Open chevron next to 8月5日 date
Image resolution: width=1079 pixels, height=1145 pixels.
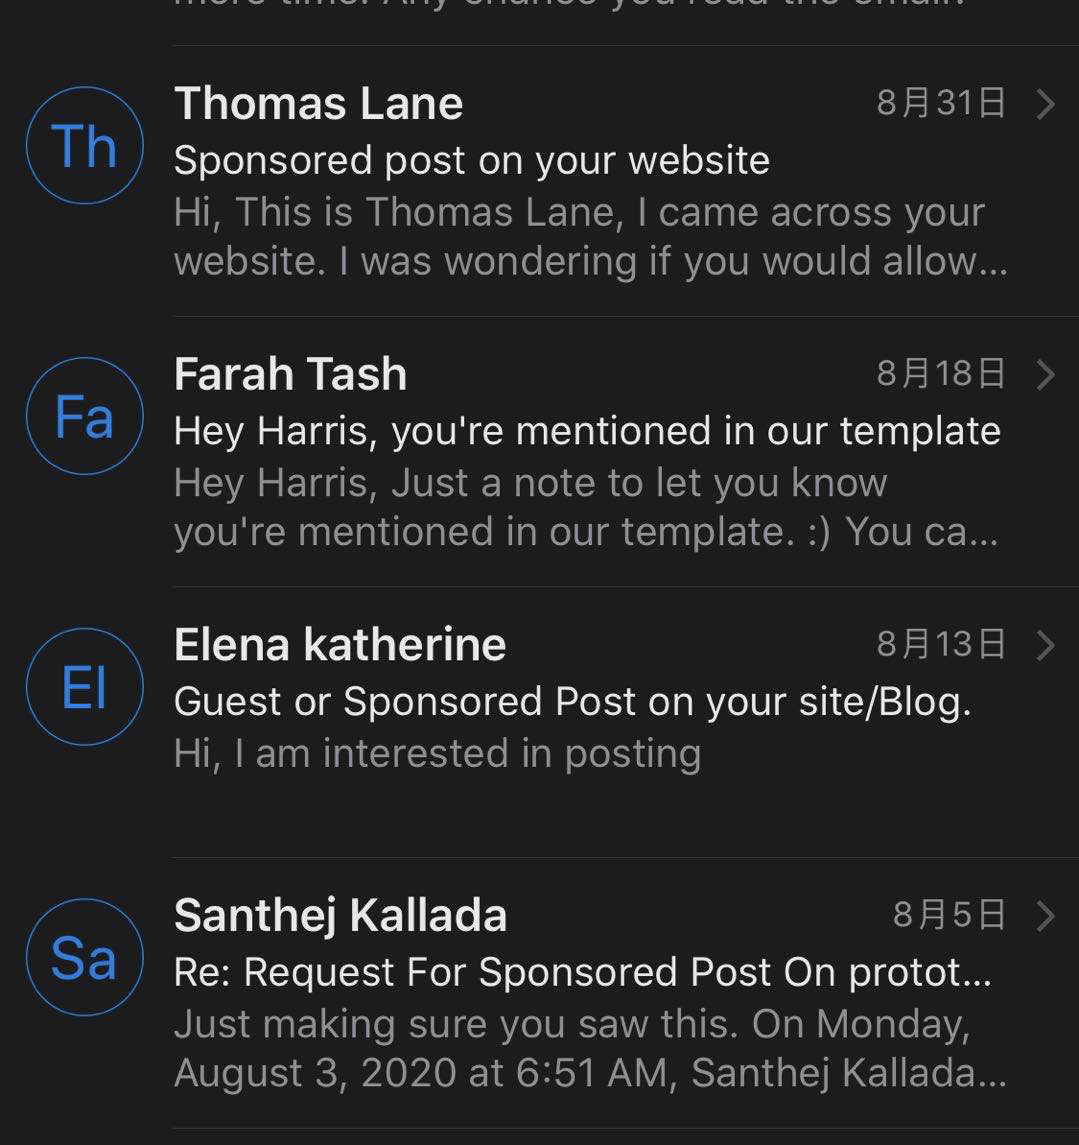click(1045, 916)
